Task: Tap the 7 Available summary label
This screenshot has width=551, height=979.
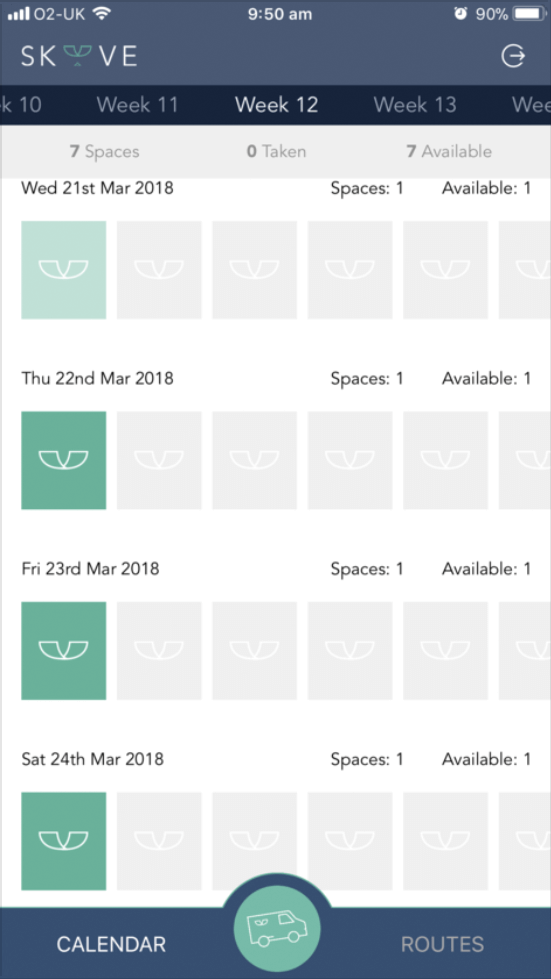Action: coord(449,152)
